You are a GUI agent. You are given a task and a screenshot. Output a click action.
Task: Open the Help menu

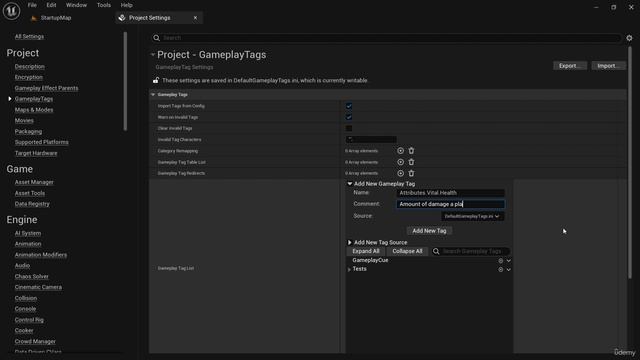click(x=127, y=5)
